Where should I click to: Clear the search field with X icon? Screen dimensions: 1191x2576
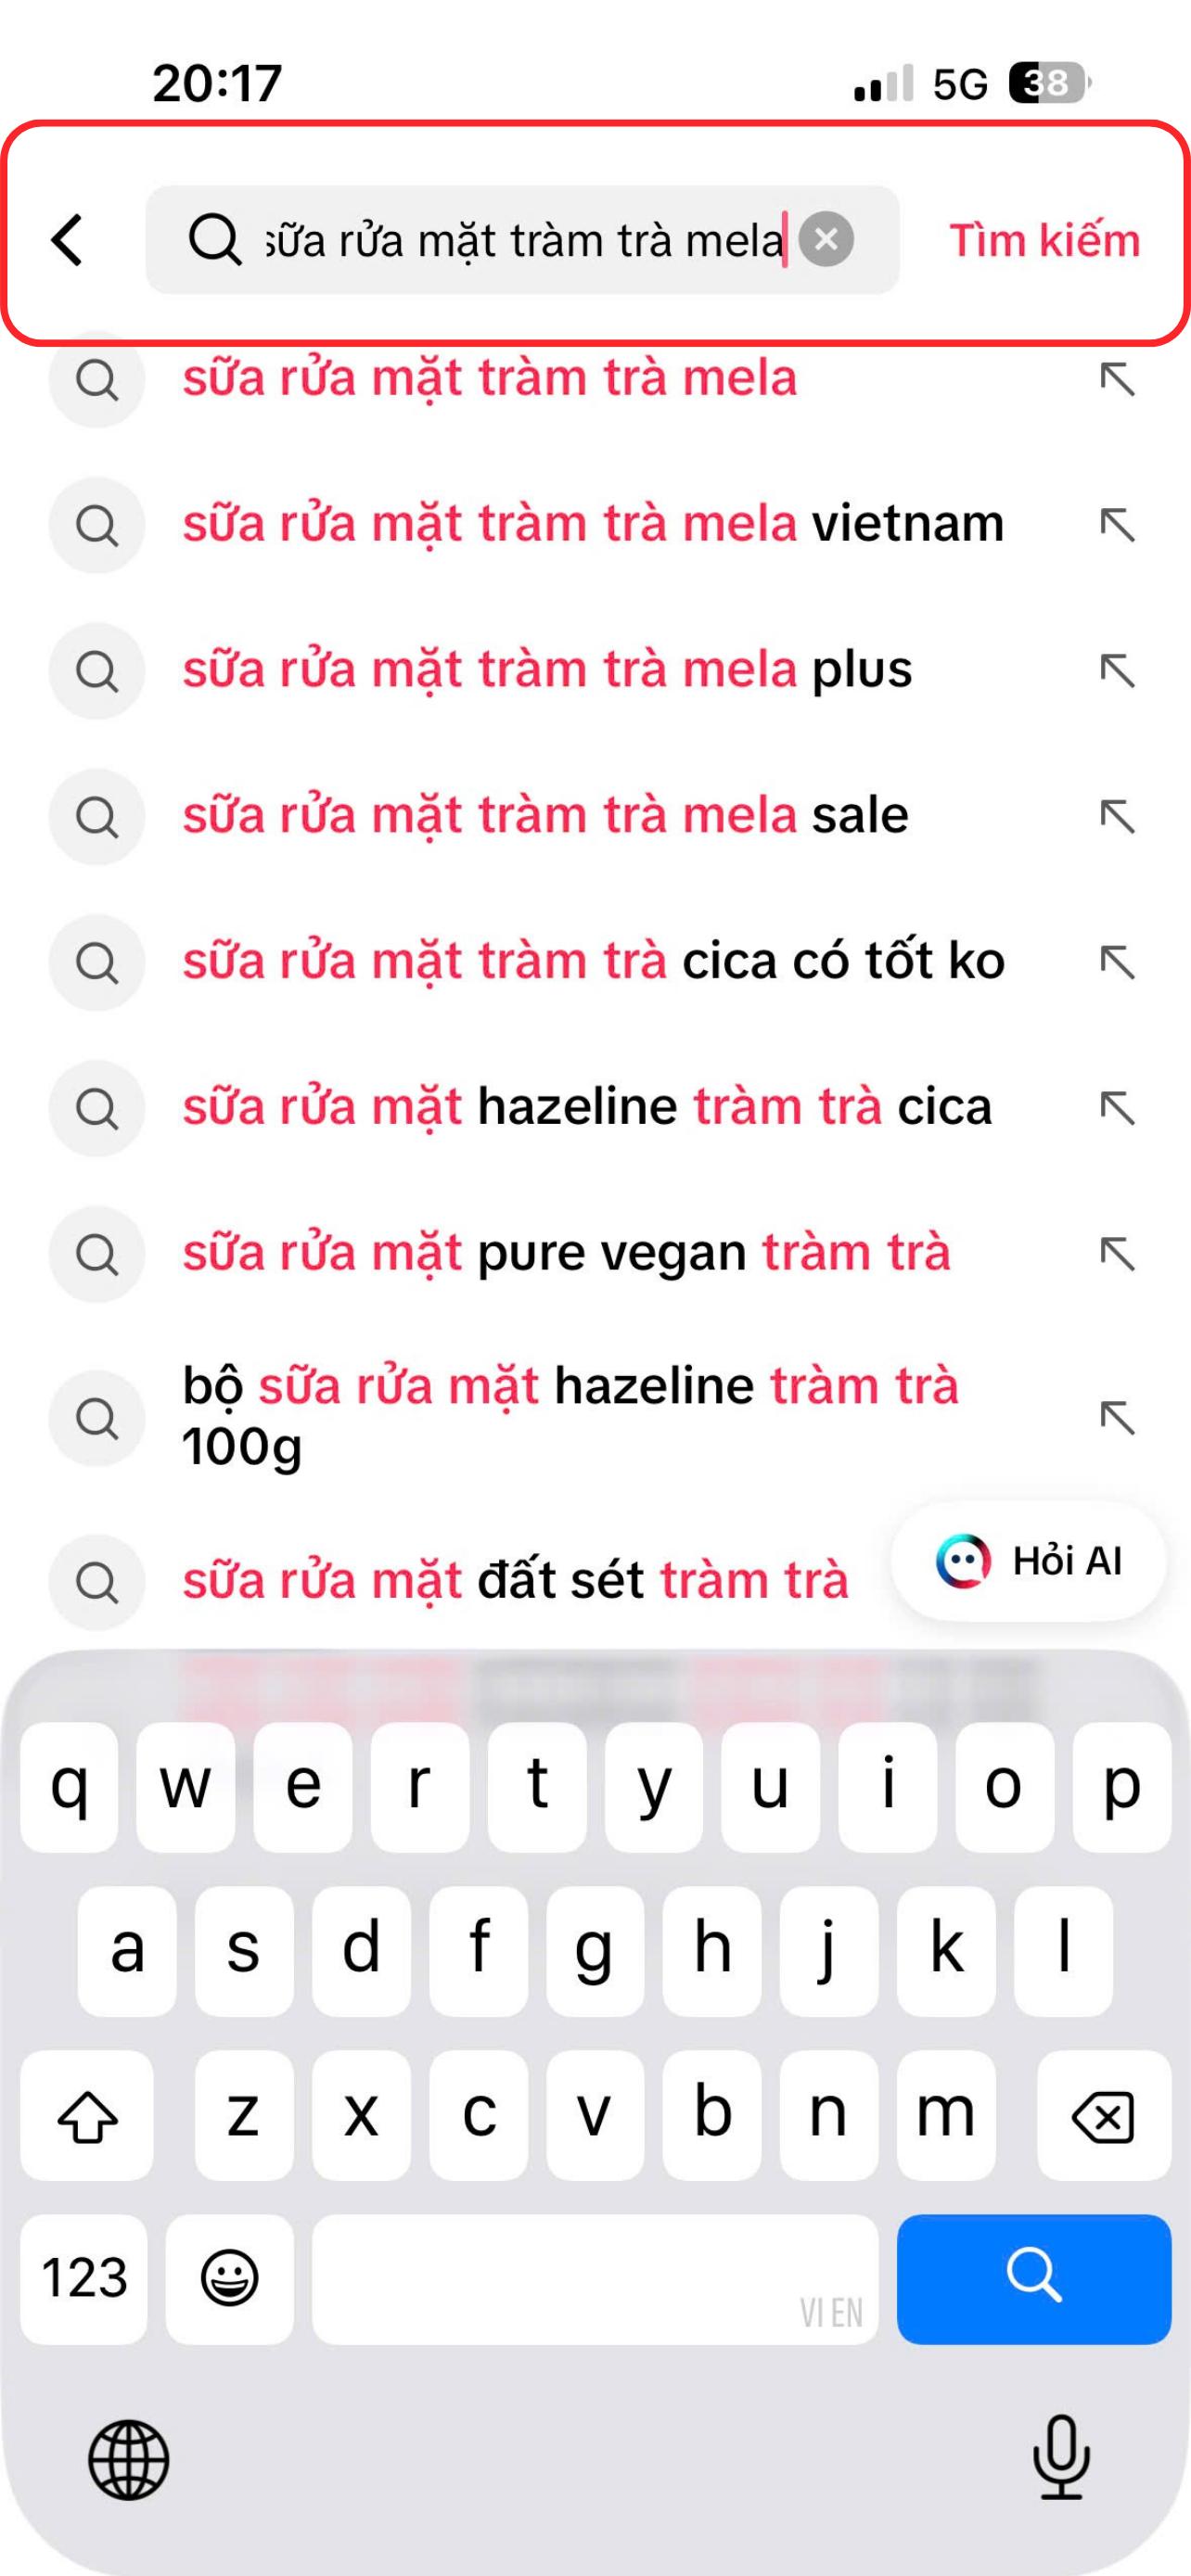(x=826, y=240)
